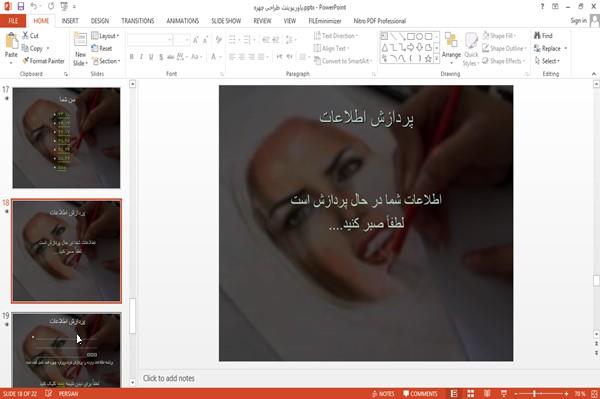Open the Shape Fill dropdown
Viewport: 600px width, 399px height.
coord(499,36)
